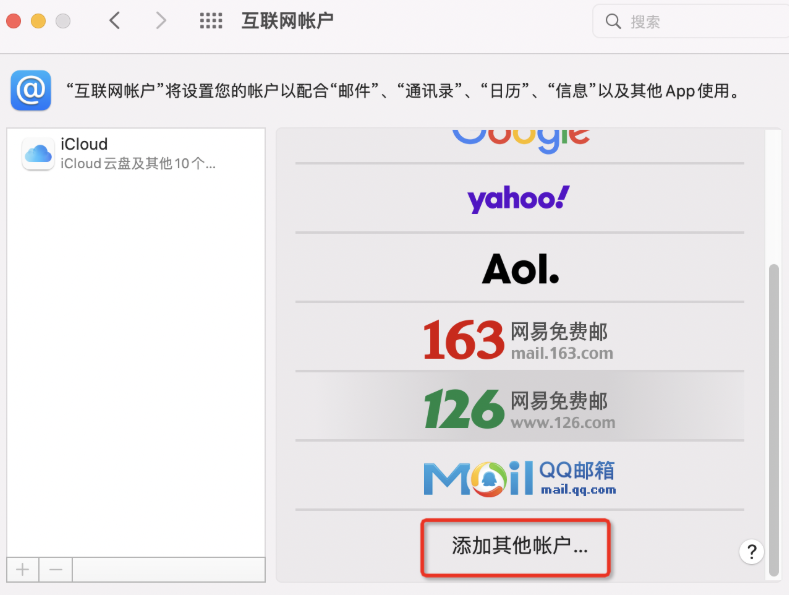
Task: Click the magnifying glass search icon
Action: (613, 21)
